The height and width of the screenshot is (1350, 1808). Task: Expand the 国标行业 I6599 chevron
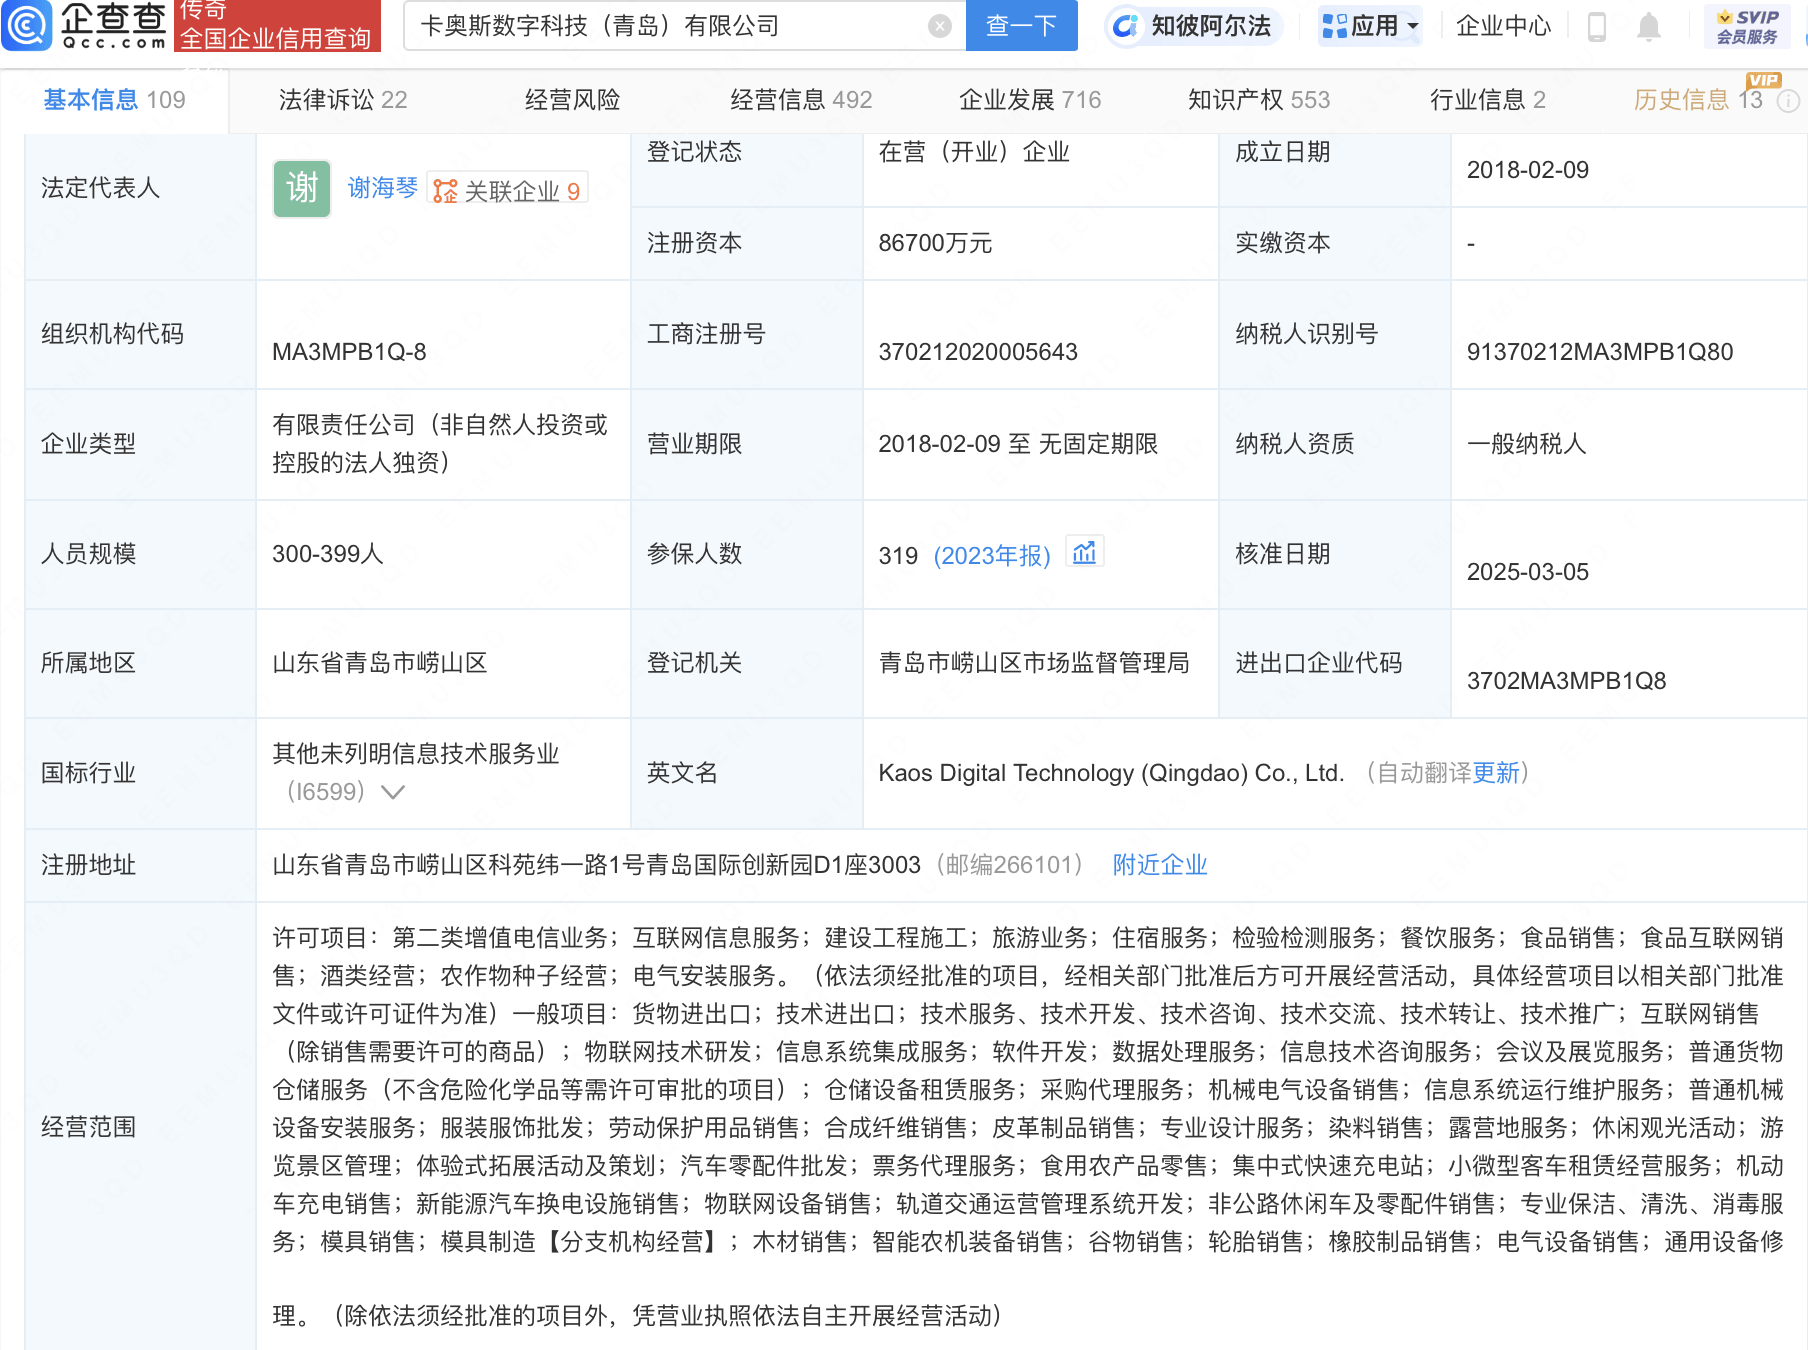tap(393, 792)
